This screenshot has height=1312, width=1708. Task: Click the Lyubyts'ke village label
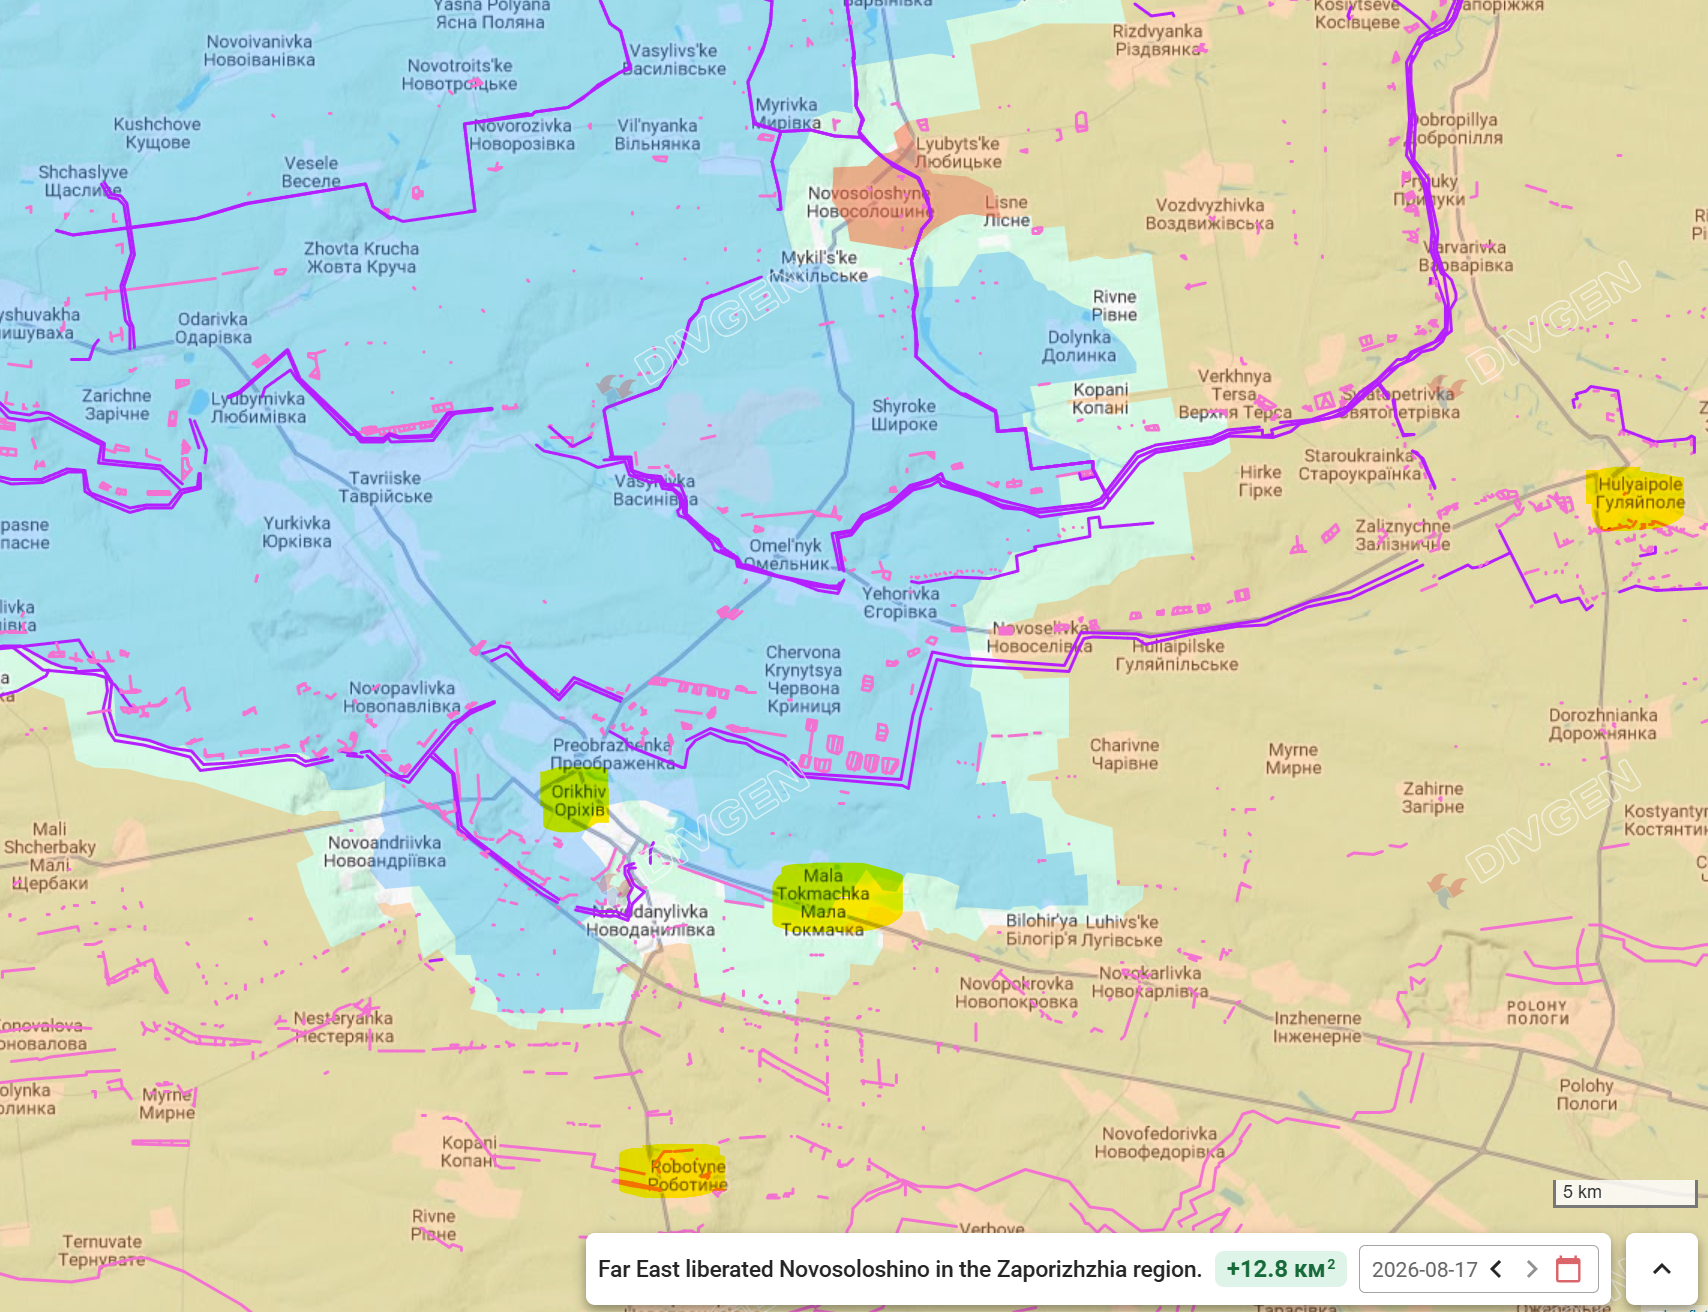click(x=957, y=153)
